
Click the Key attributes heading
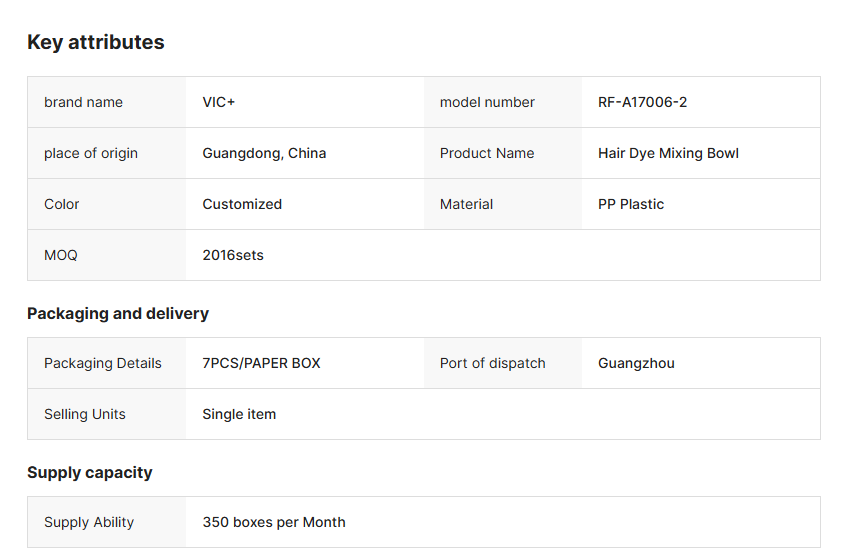click(96, 42)
